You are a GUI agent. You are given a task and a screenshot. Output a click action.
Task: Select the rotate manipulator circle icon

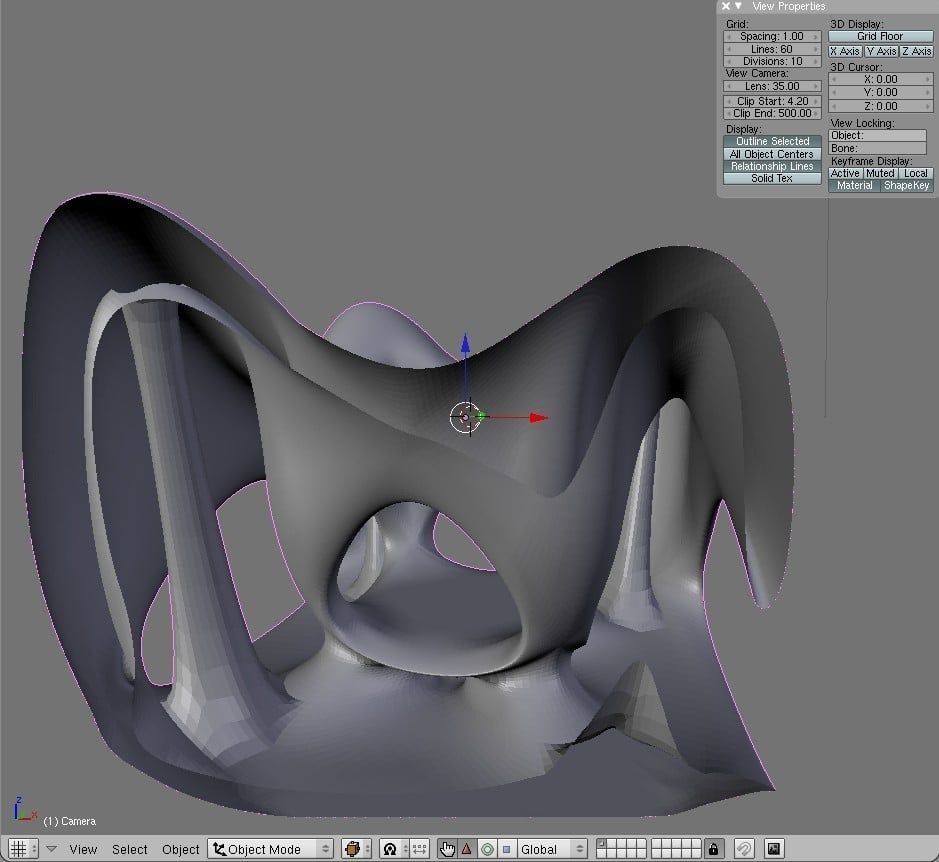(487, 849)
